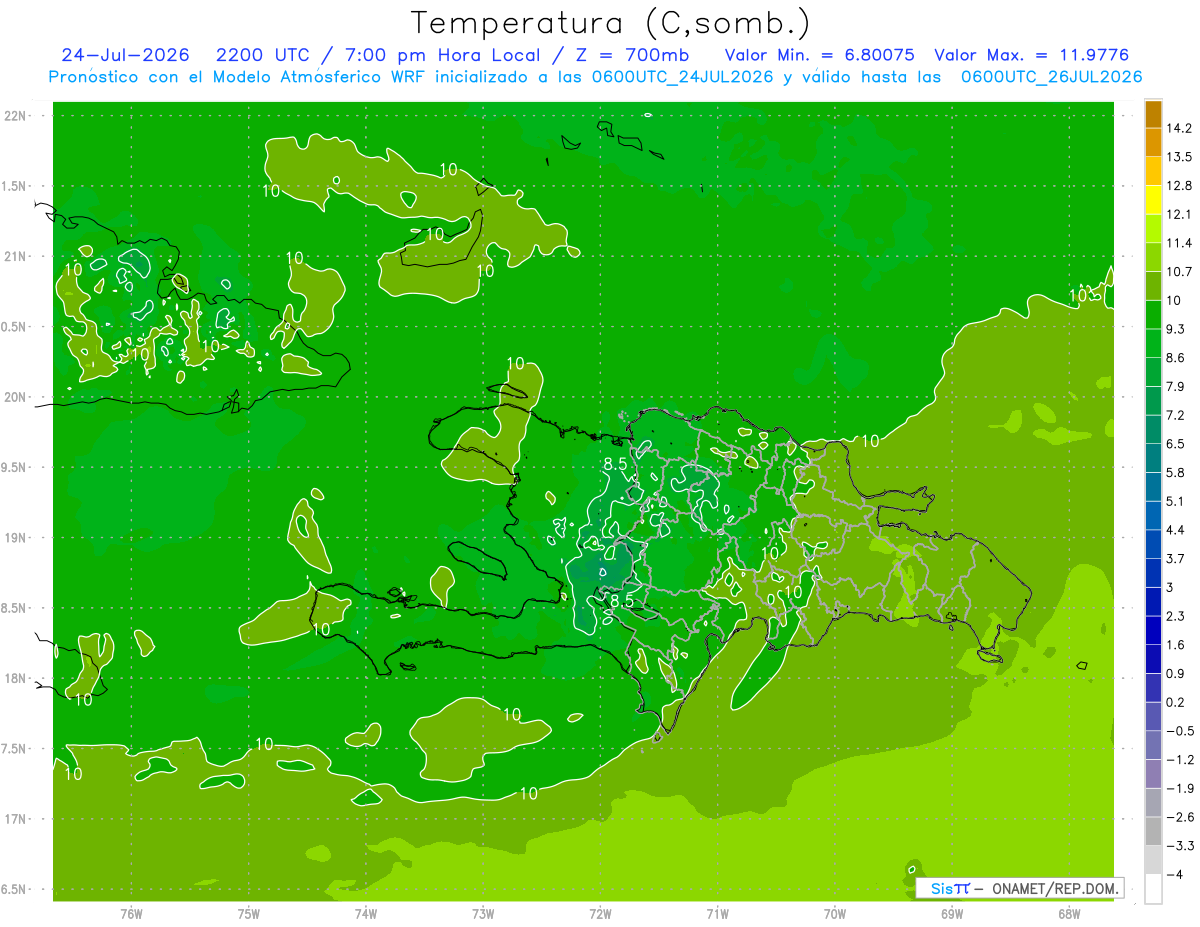Click the -4 value on the color scale
Screen dimensions: 1200x927
[x=1176, y=874]
